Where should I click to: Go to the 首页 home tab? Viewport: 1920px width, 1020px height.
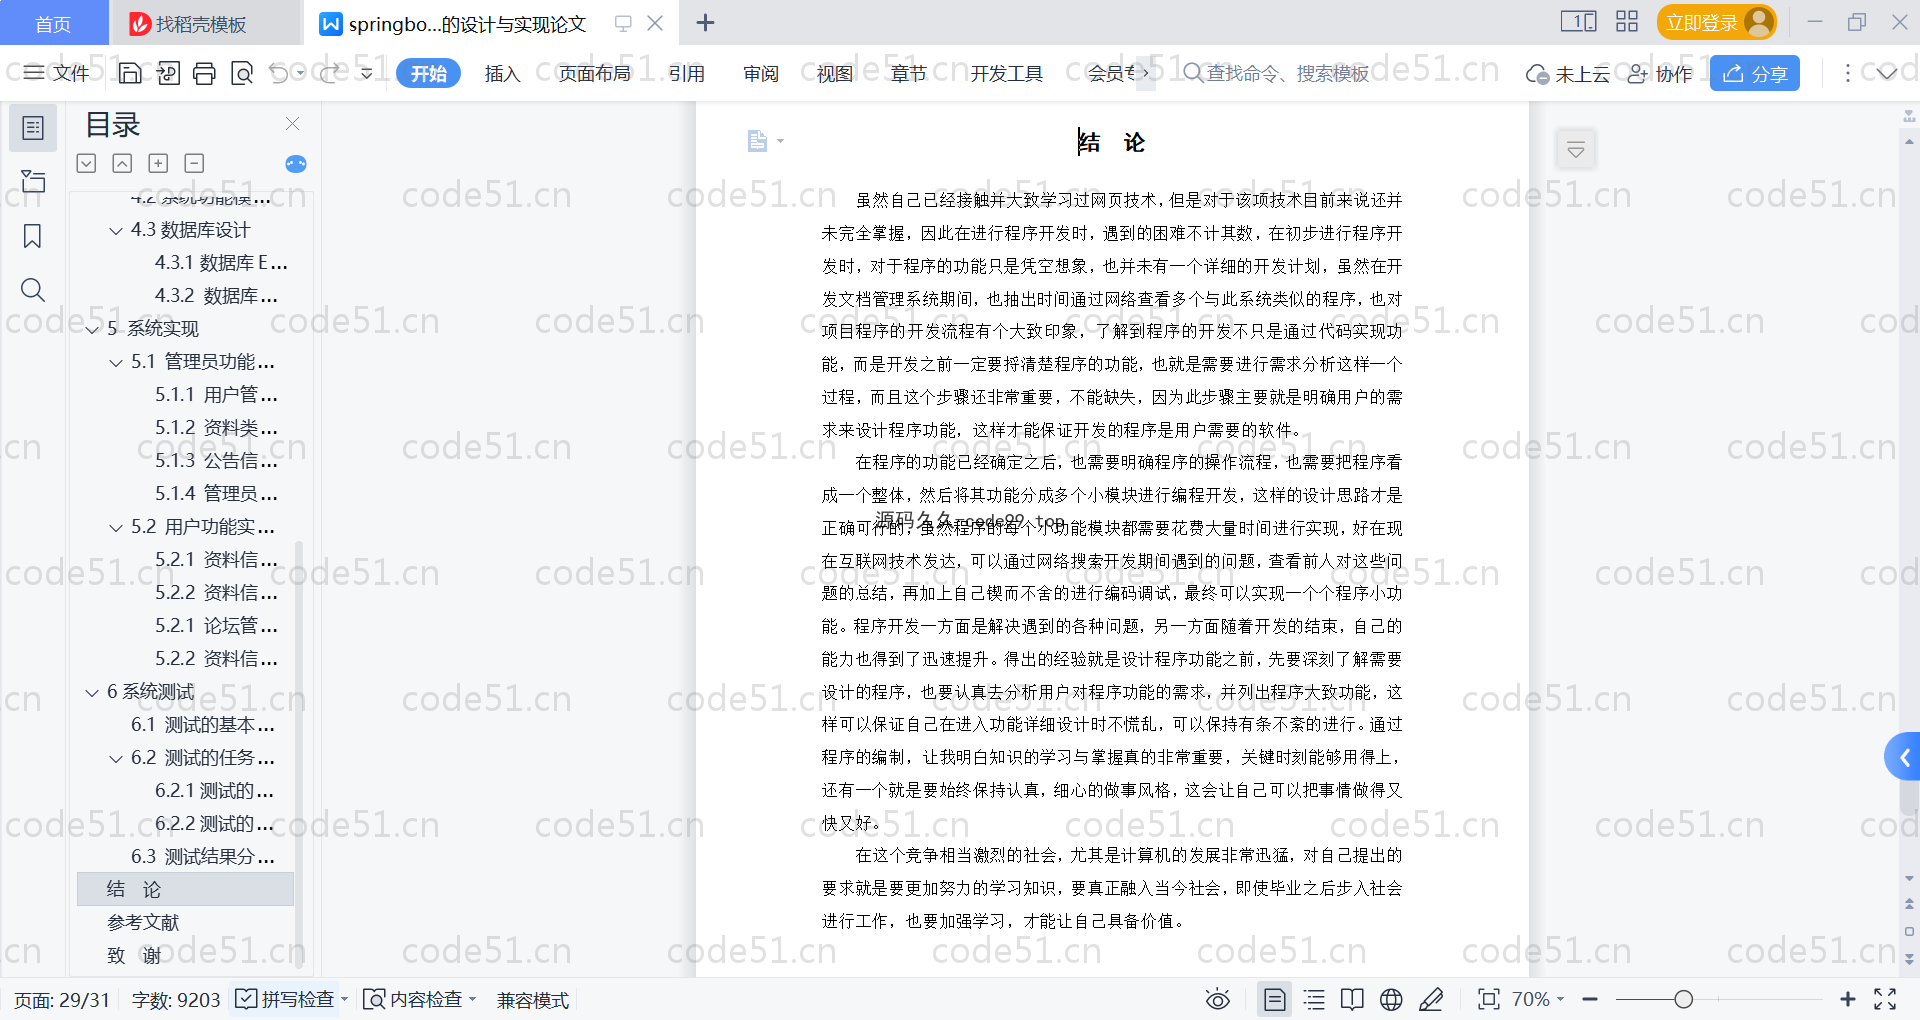coord(53,23)
